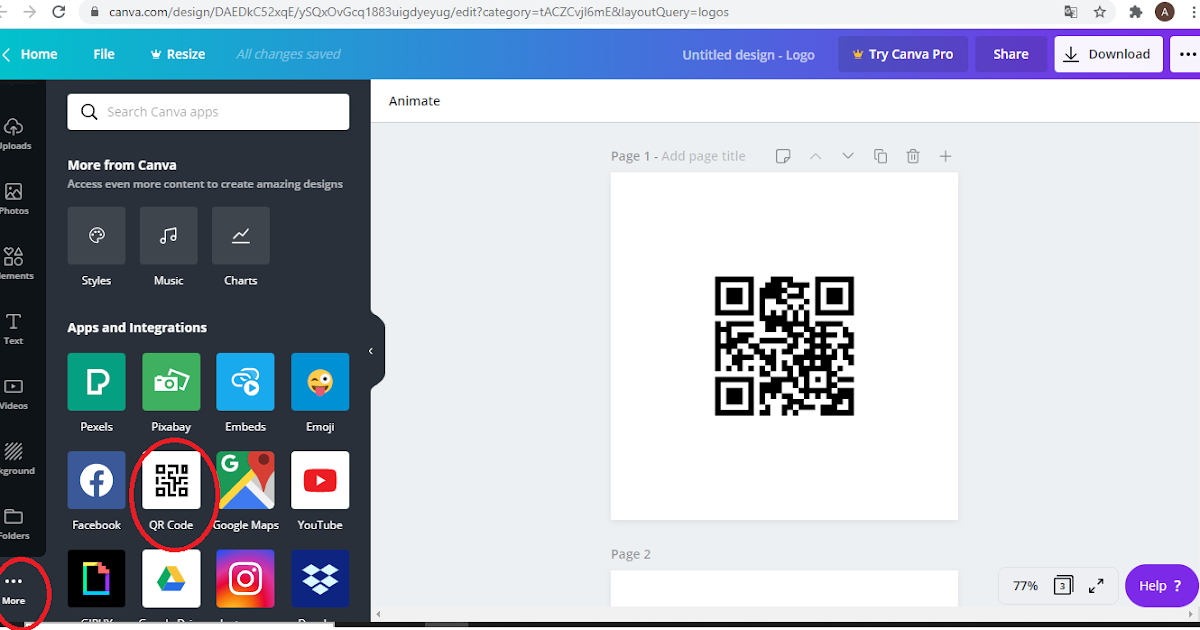Viewport: 1200px width, 630px height.
Task: Open the Help button
Action: (x=1161, y=586)
